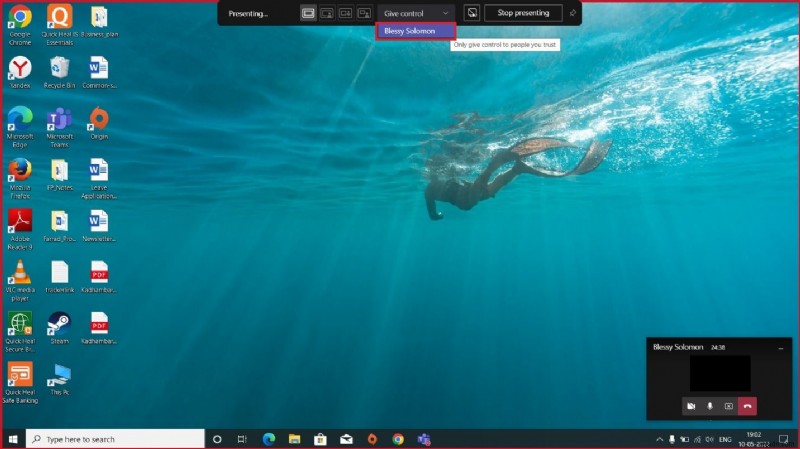Select Quick Heal IS Essentials desktop icon
The width and height of the screenshot is (800, 449).
(x=60, y=24)
